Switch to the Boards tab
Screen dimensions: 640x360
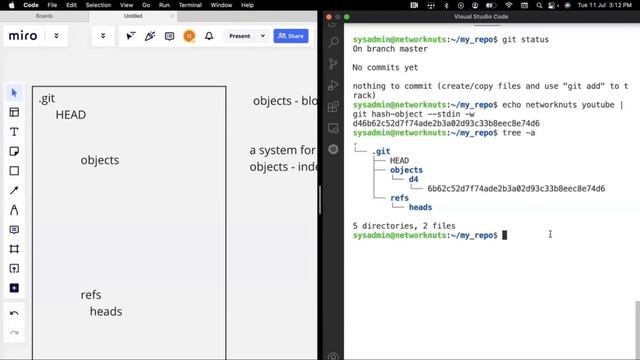[44, 16]
